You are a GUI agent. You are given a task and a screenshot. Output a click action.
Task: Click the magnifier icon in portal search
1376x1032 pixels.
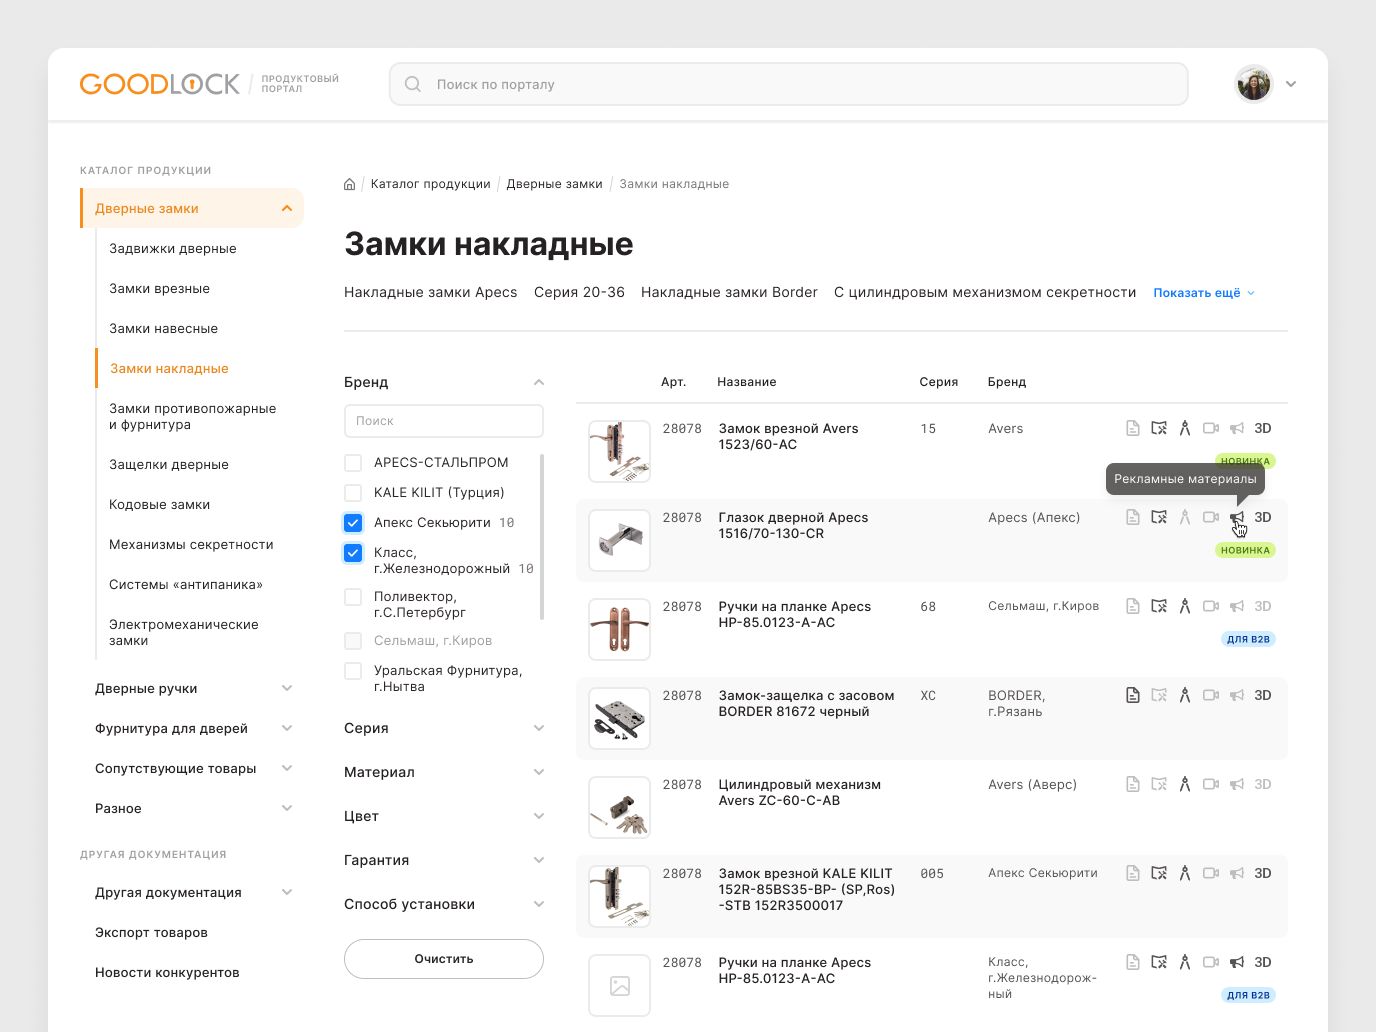pyautogui.click(x=412, y=84)
